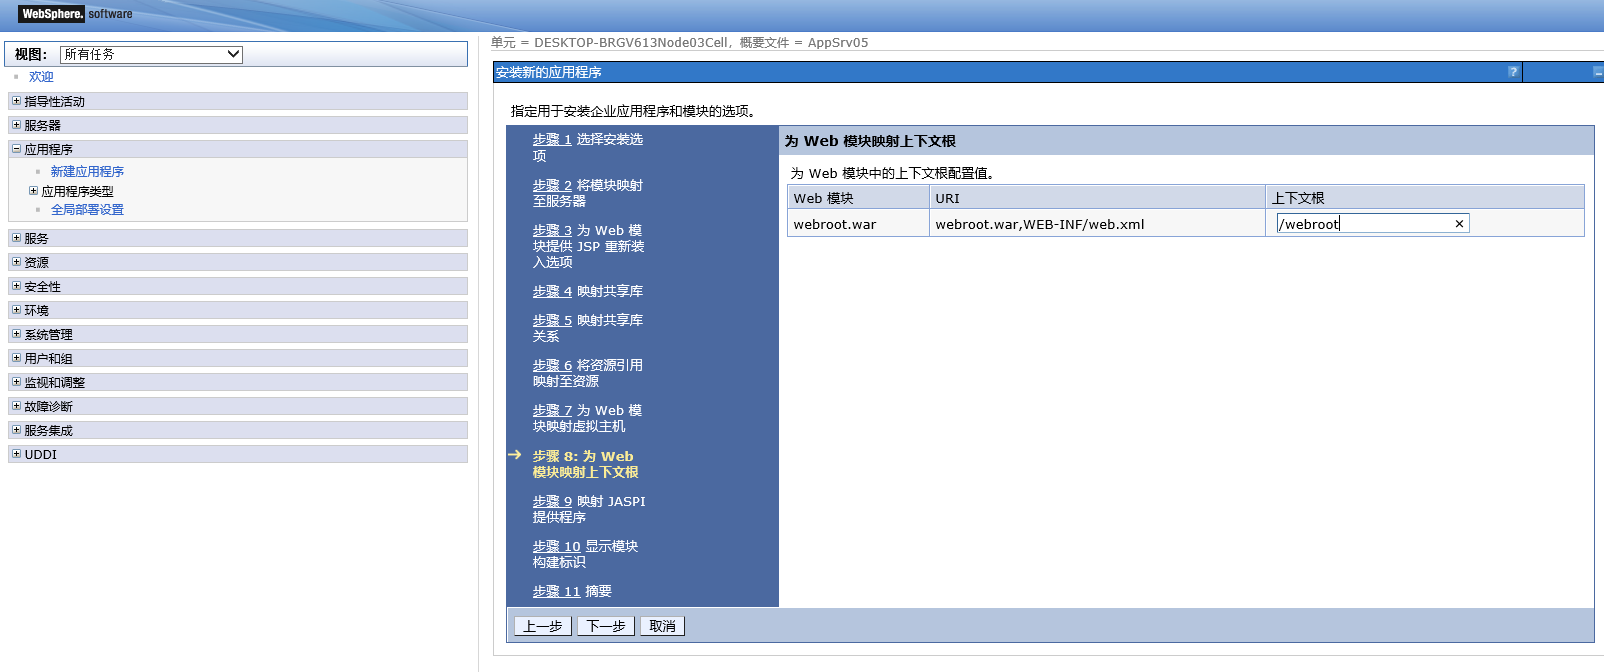Screen dimensions: 1604x672
Task: Click the 上一步 button
Action: (x=543, y=626)
